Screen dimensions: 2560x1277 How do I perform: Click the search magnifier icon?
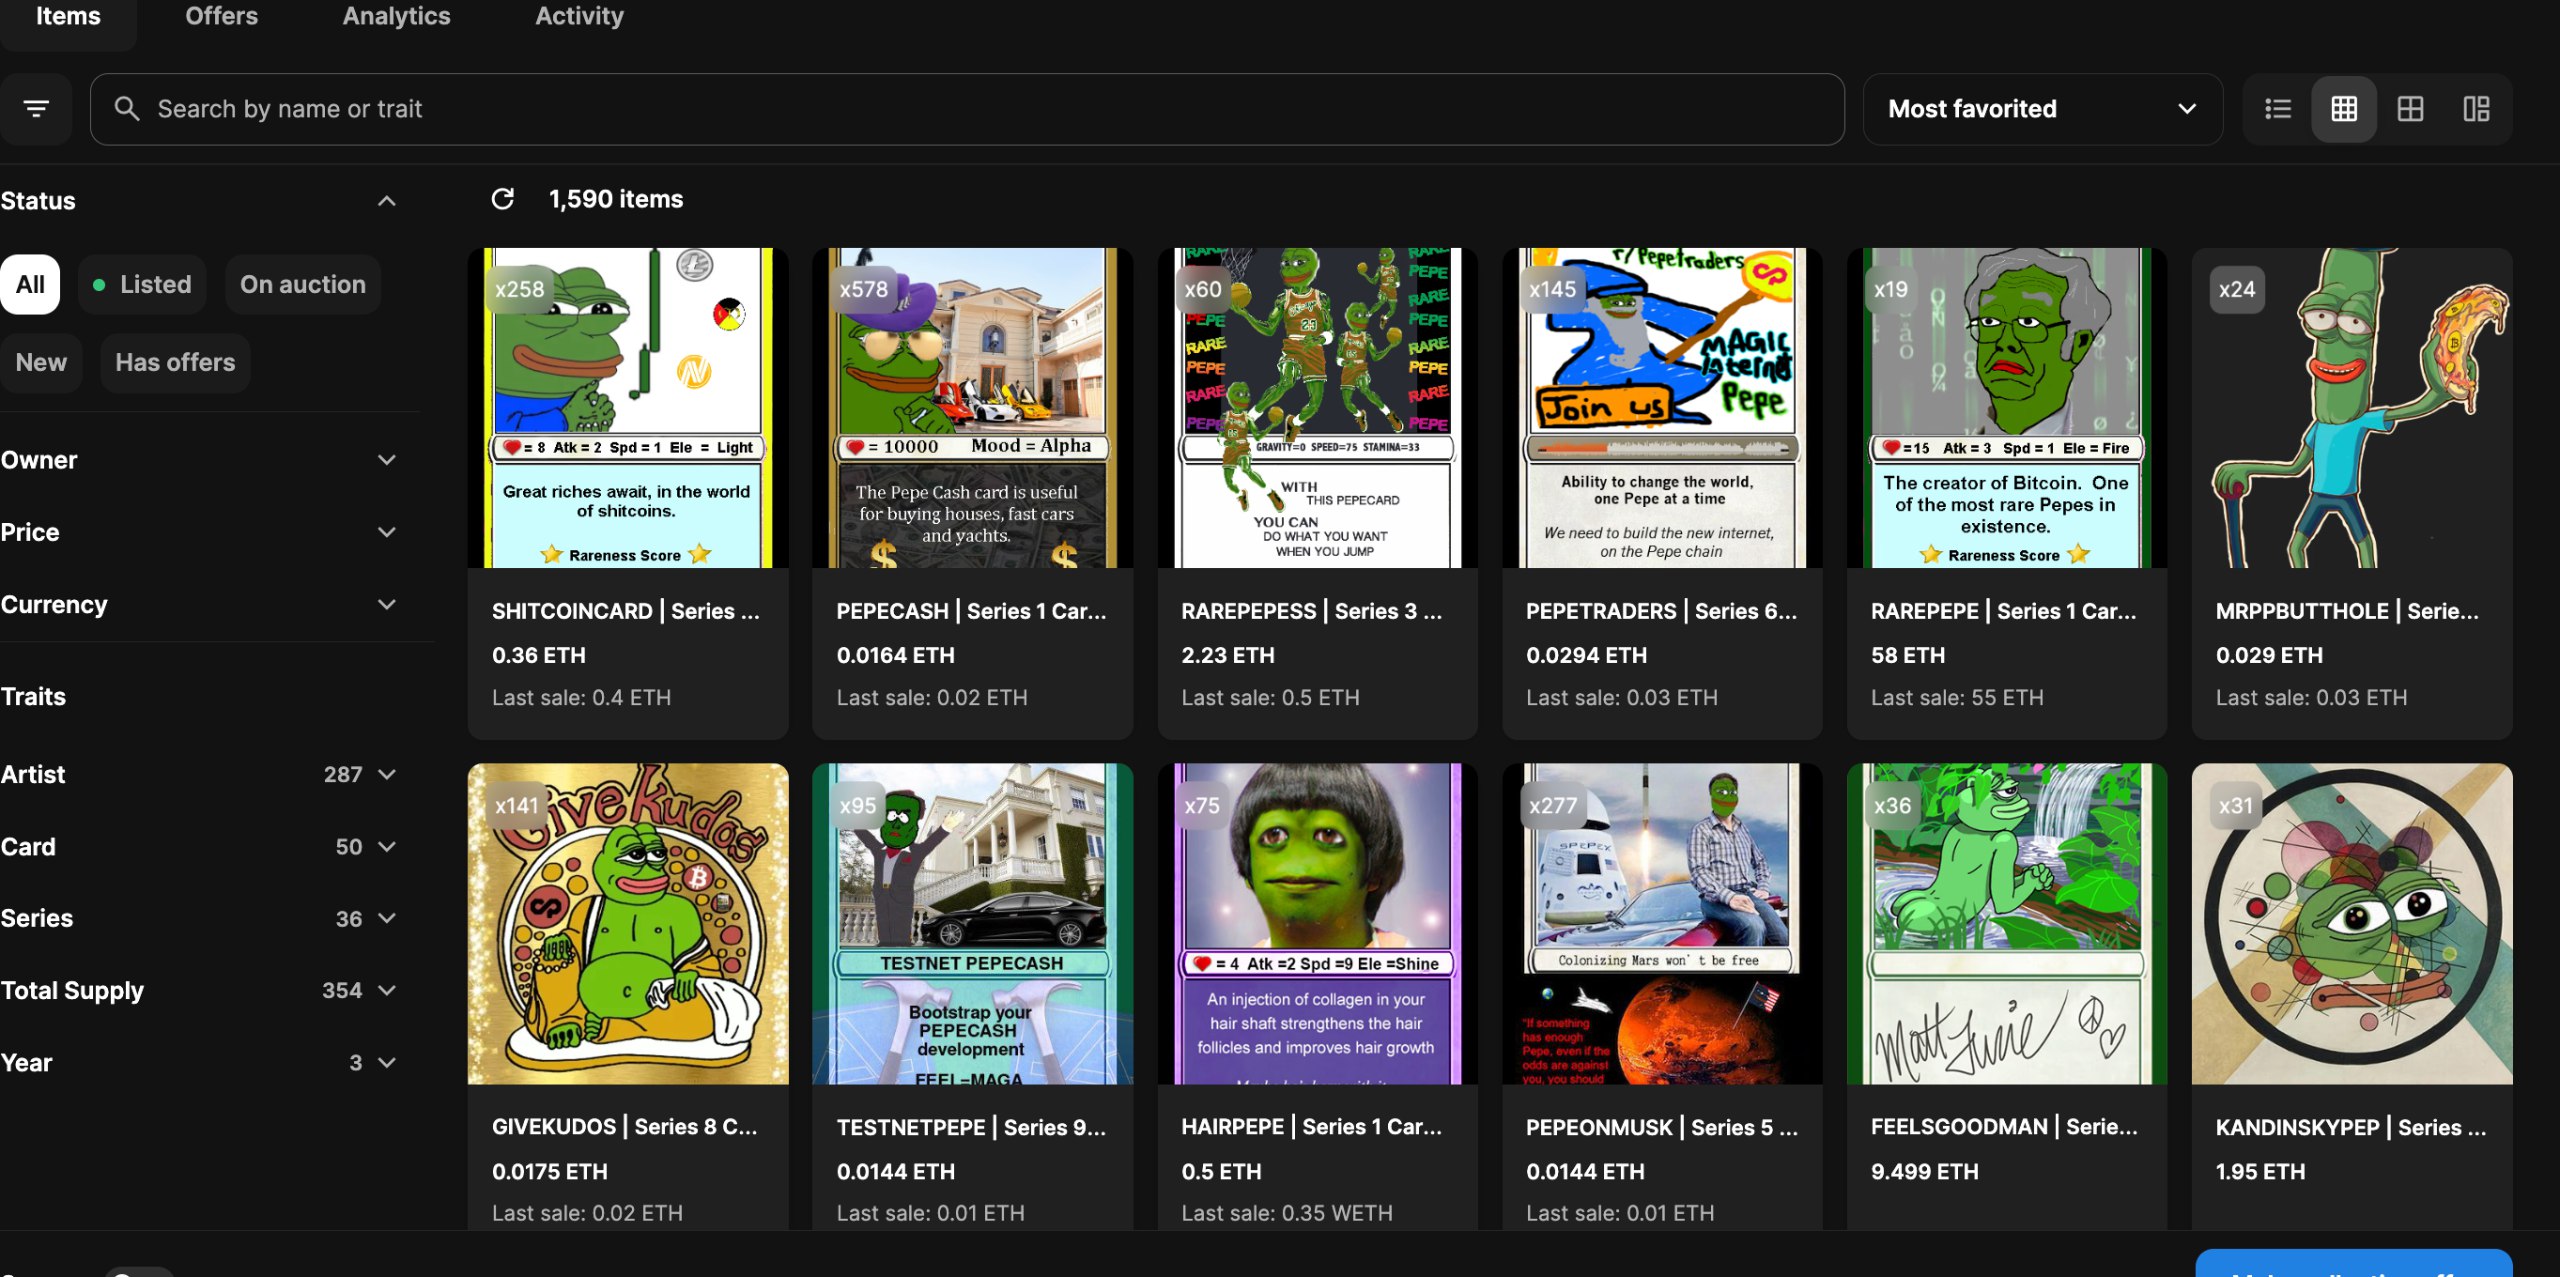pyautogui.click(x=127, y=108)
